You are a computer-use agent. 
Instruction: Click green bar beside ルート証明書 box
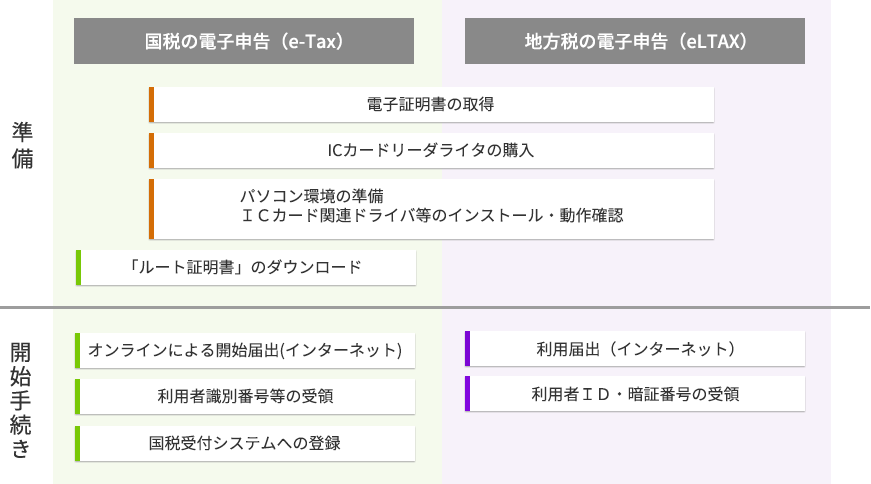(78, 267)
